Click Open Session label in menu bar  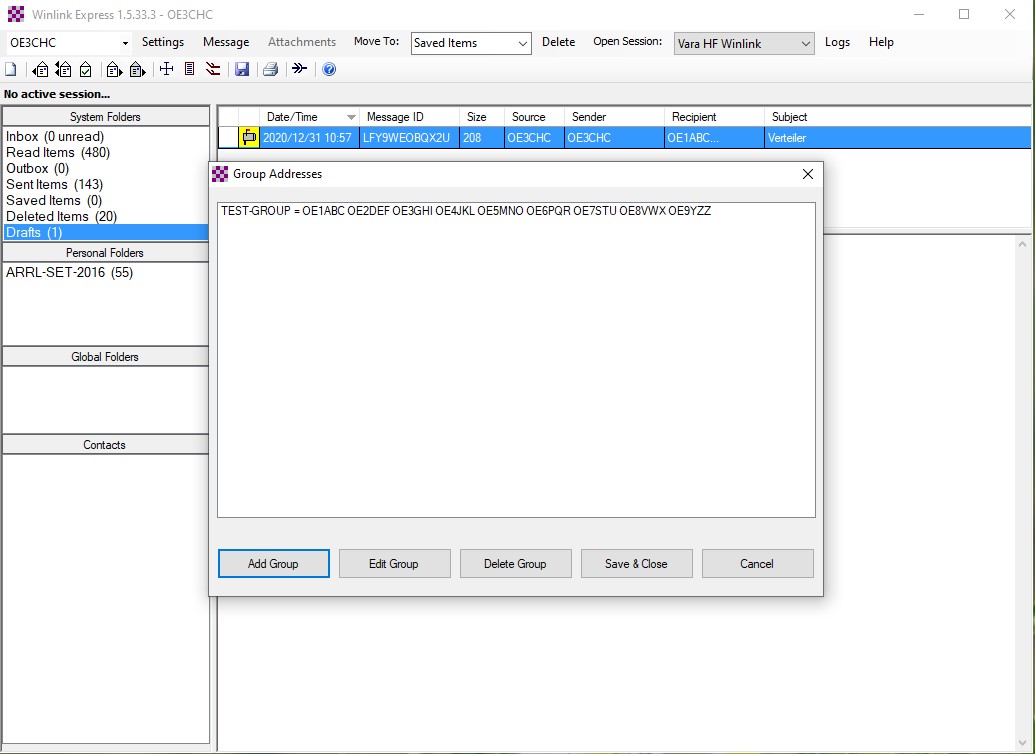point(627,42)
